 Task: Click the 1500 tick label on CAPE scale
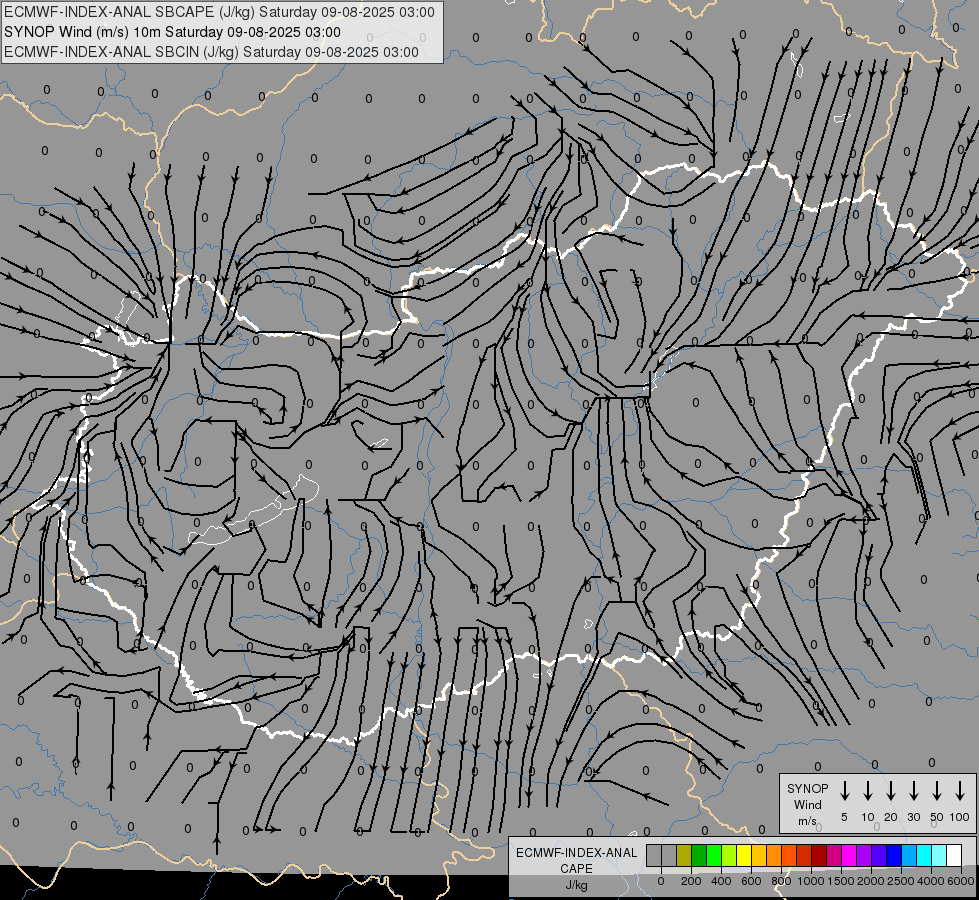point(841,881)
